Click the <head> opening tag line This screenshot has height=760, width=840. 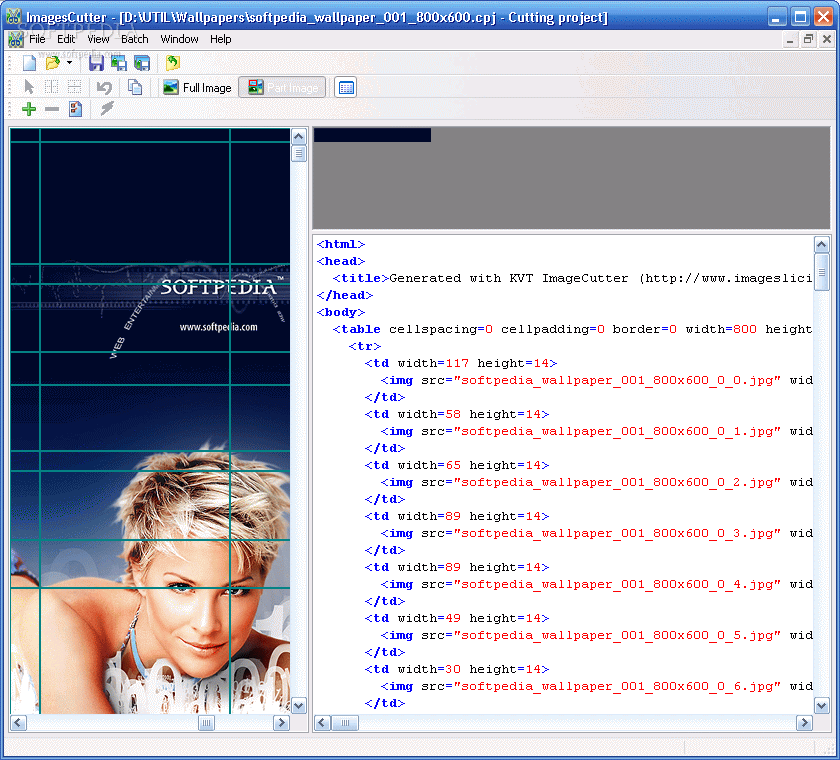click(x=341, y=261)
